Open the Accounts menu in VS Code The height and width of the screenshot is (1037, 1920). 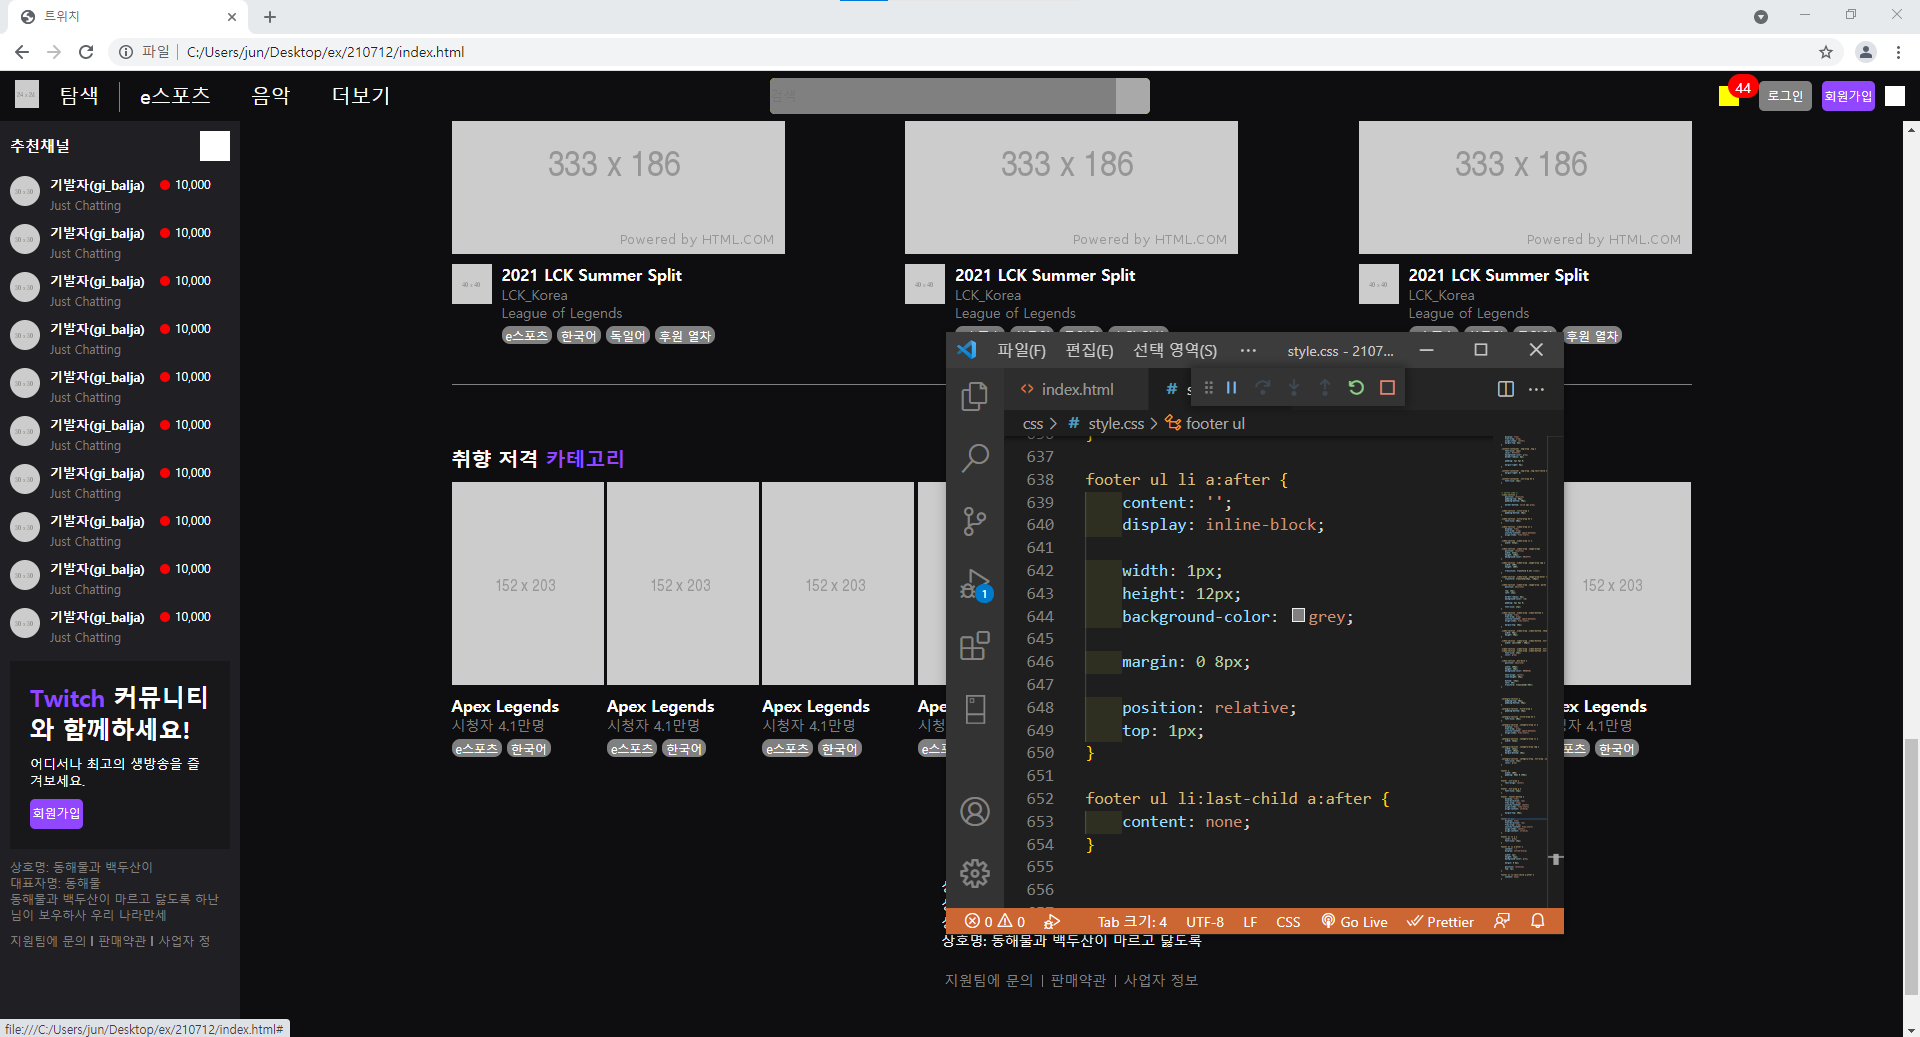(975, 811)
